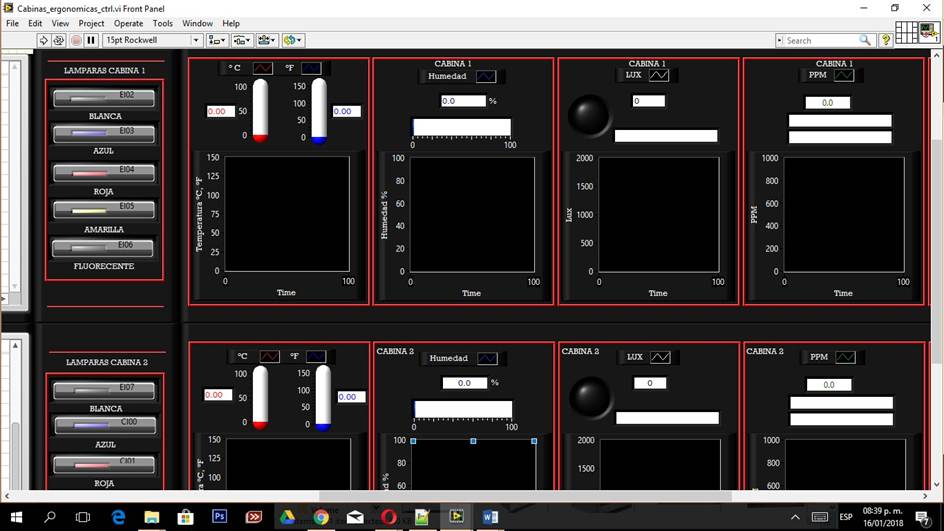
Task: Open the Operate menu
Action: point(128,23)
